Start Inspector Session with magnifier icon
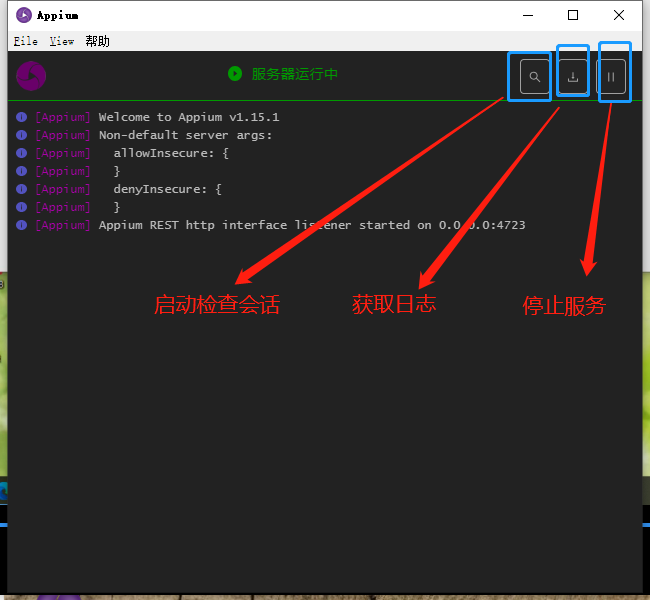650x600 pixels. pyautogui.click(x=535, y=77)
